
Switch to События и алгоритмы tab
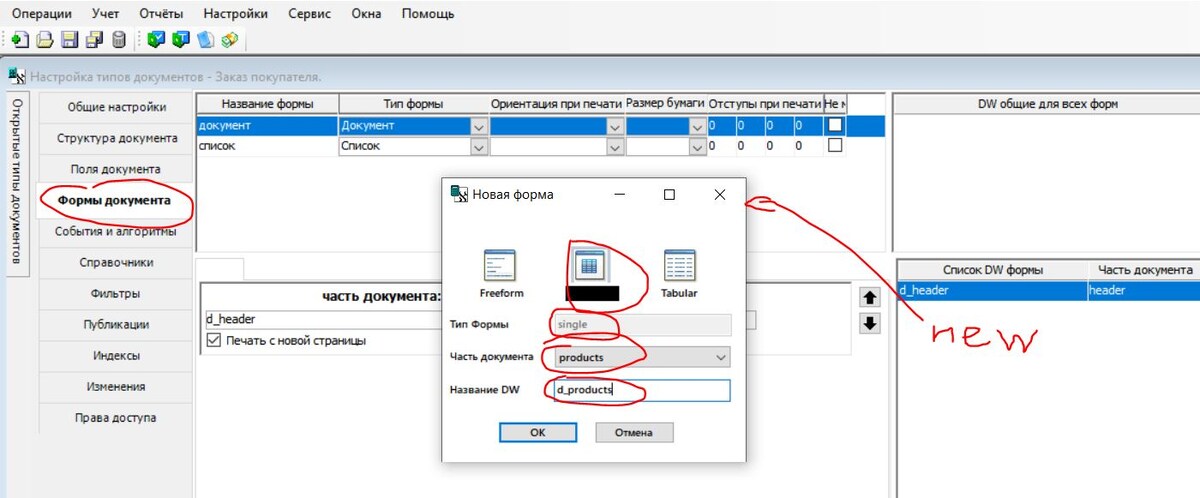117,231
